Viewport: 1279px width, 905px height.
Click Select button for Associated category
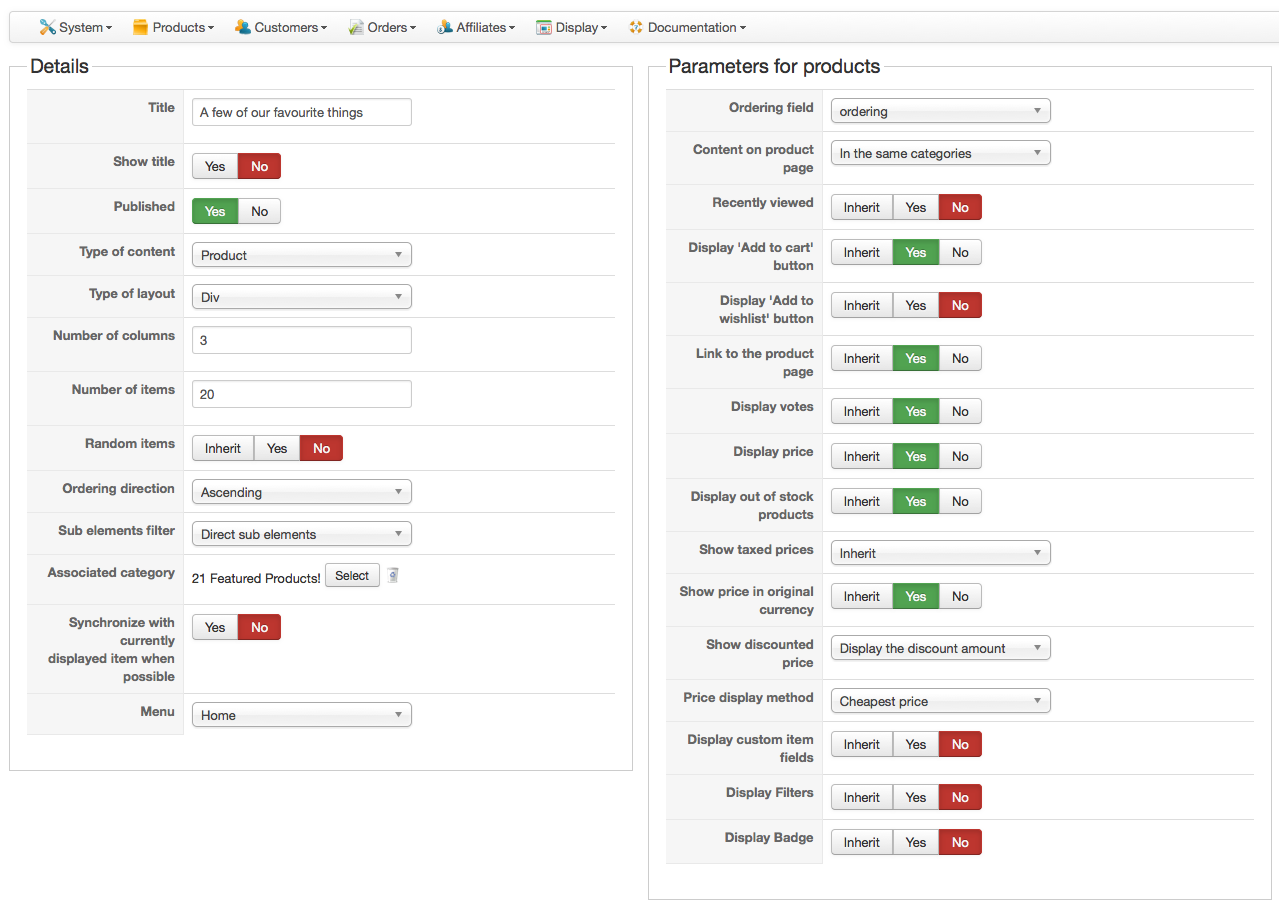pos(352,575)
